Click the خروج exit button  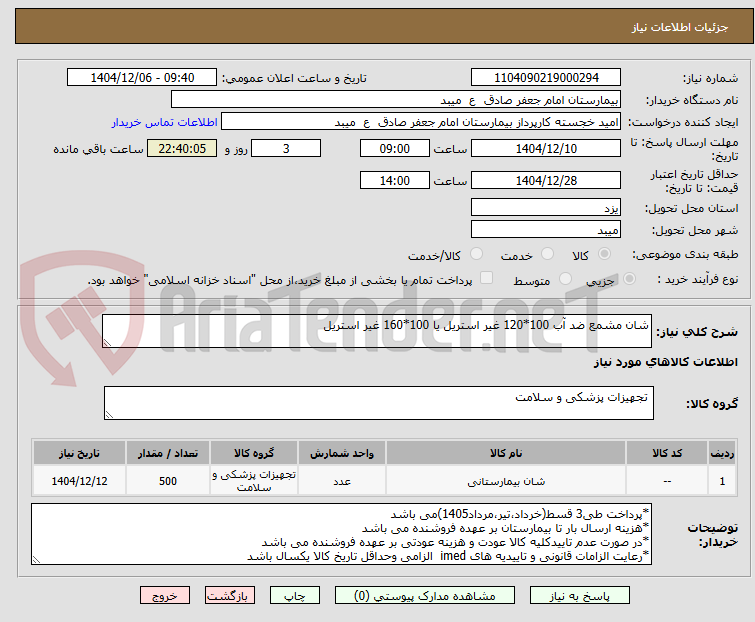pyautogui.click(x=165, y=596)
